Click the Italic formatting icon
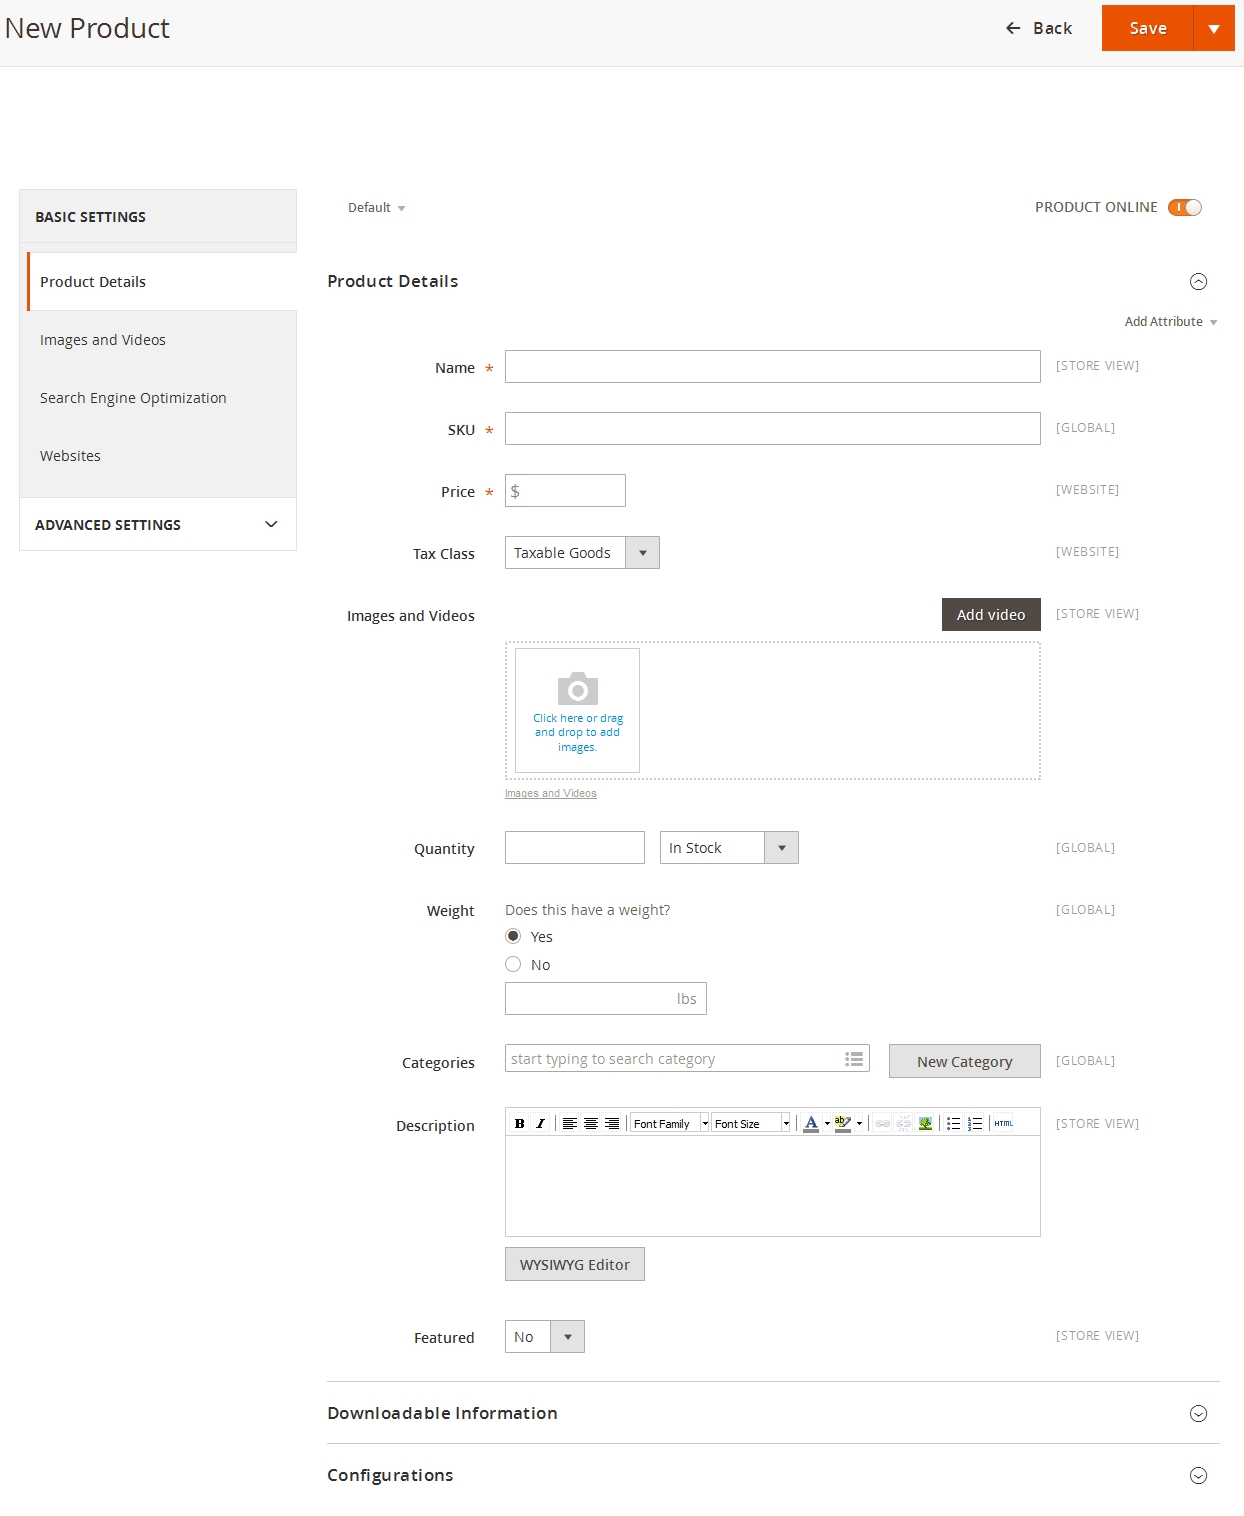 tap(540, 1123)
